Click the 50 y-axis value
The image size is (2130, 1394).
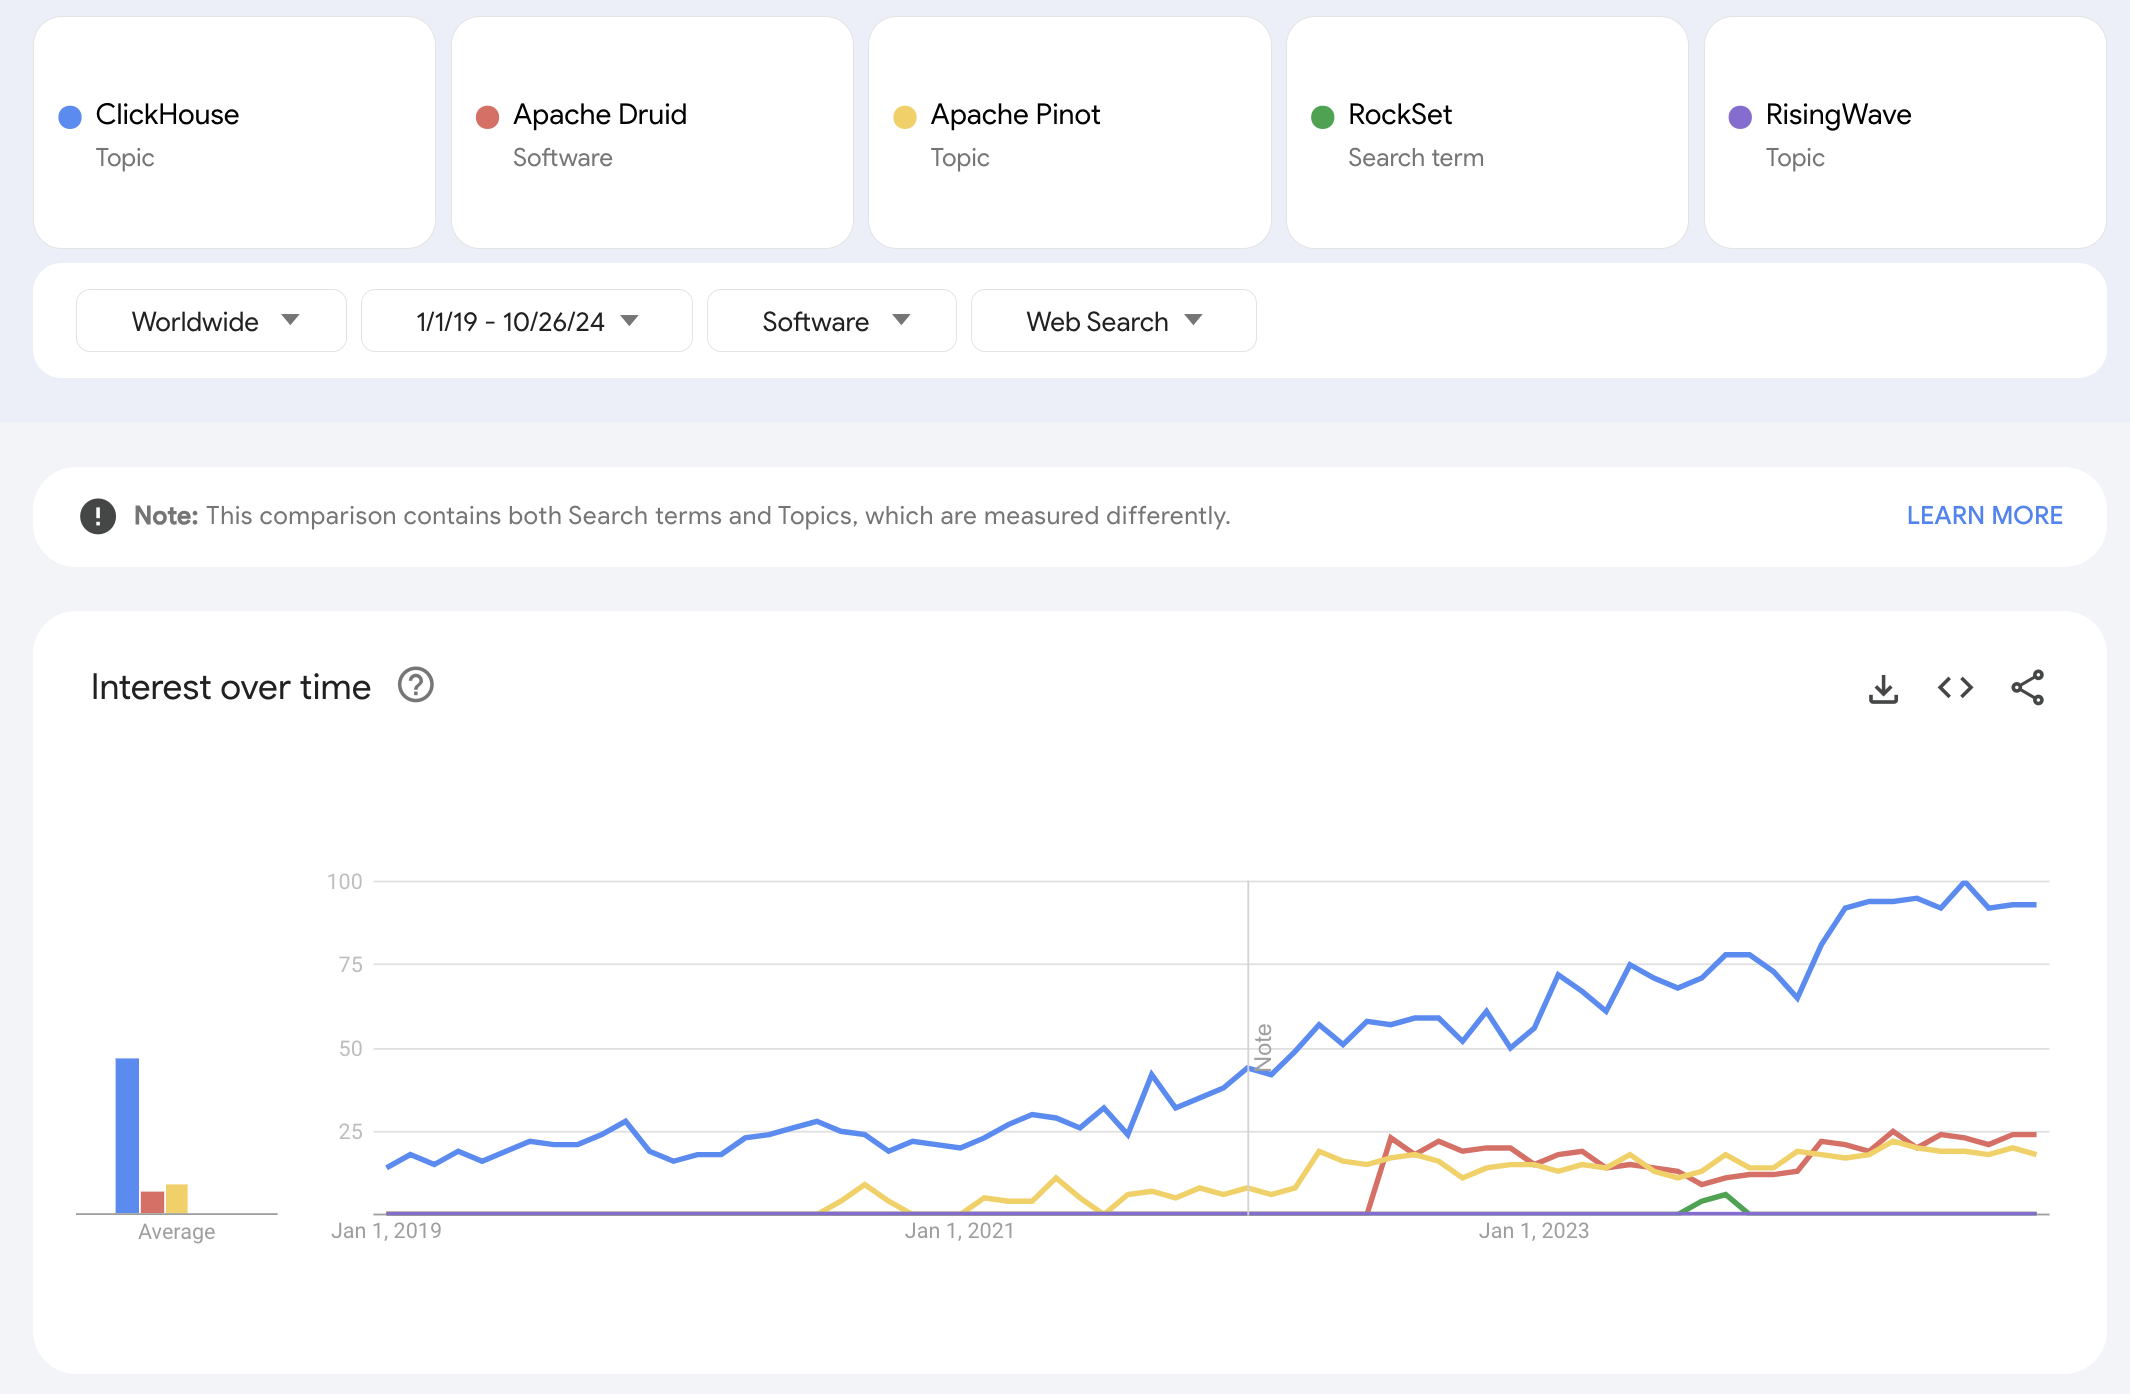point(351,1048)
